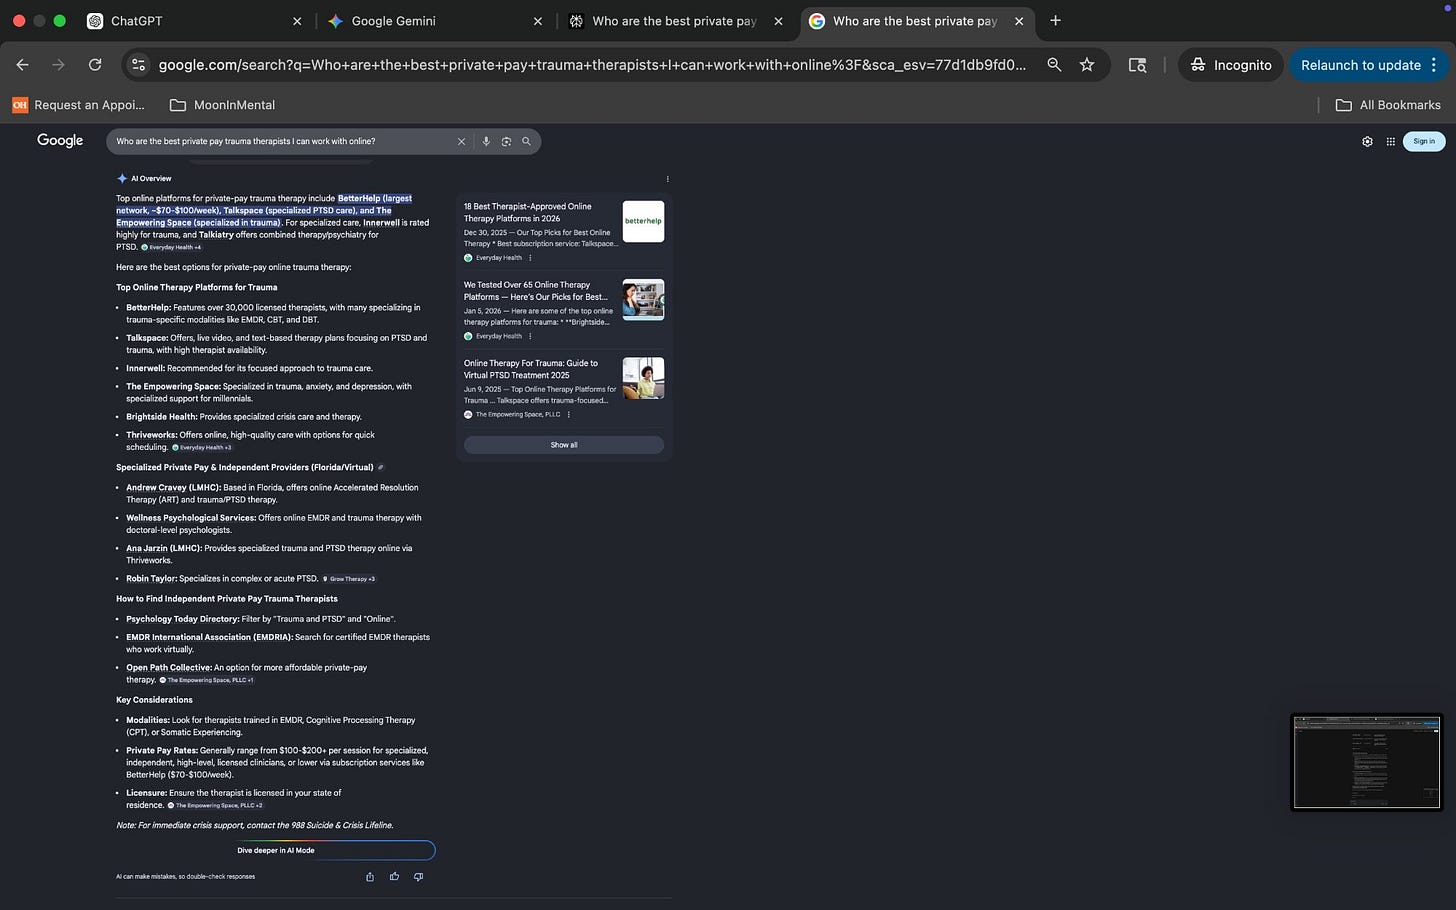Open the 18 Best Therapist-Approved Online Therapy article
The height and width of the screenshot is (910, 1456).
[527, 212]
